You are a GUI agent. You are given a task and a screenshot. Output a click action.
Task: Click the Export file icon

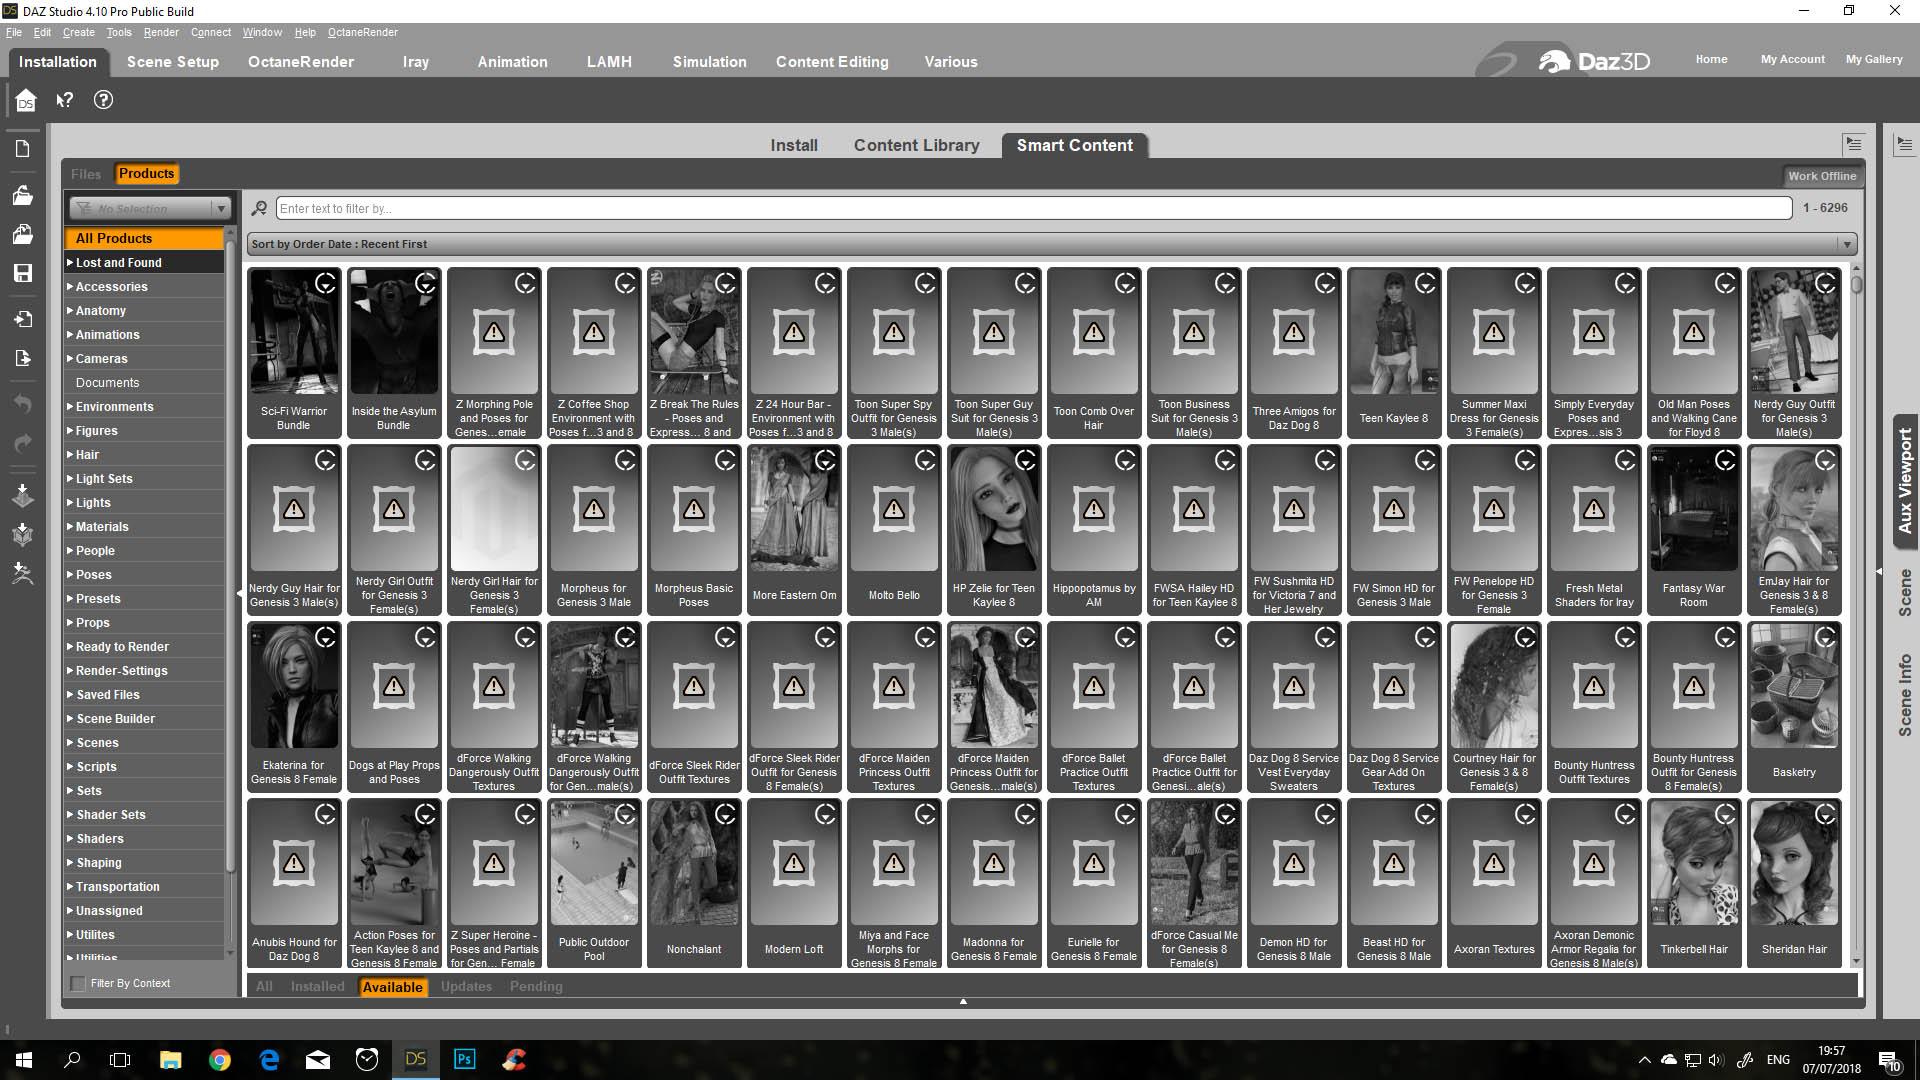click(23, 358)
